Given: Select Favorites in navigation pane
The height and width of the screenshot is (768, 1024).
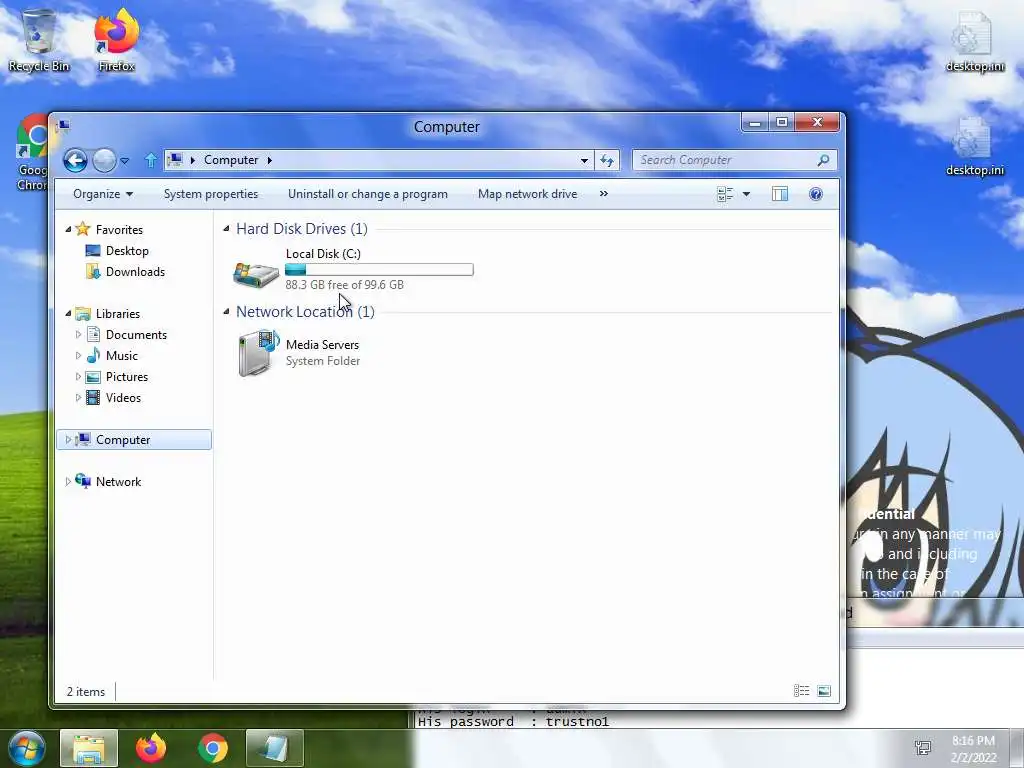Looking at the screenshot, I should point(119,229).
